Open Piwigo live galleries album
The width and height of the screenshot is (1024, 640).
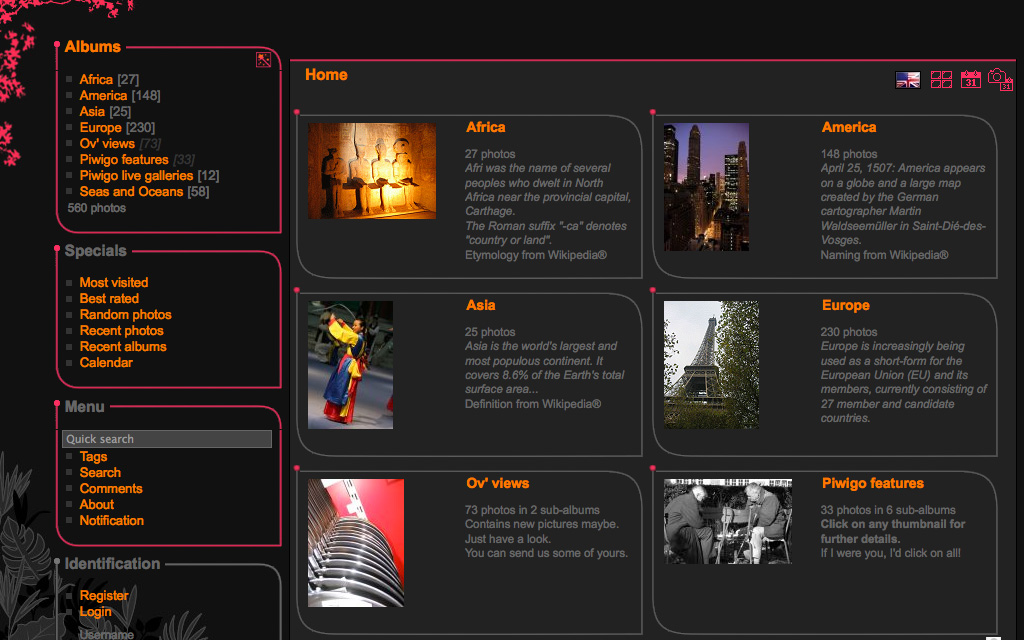(136, 176)
